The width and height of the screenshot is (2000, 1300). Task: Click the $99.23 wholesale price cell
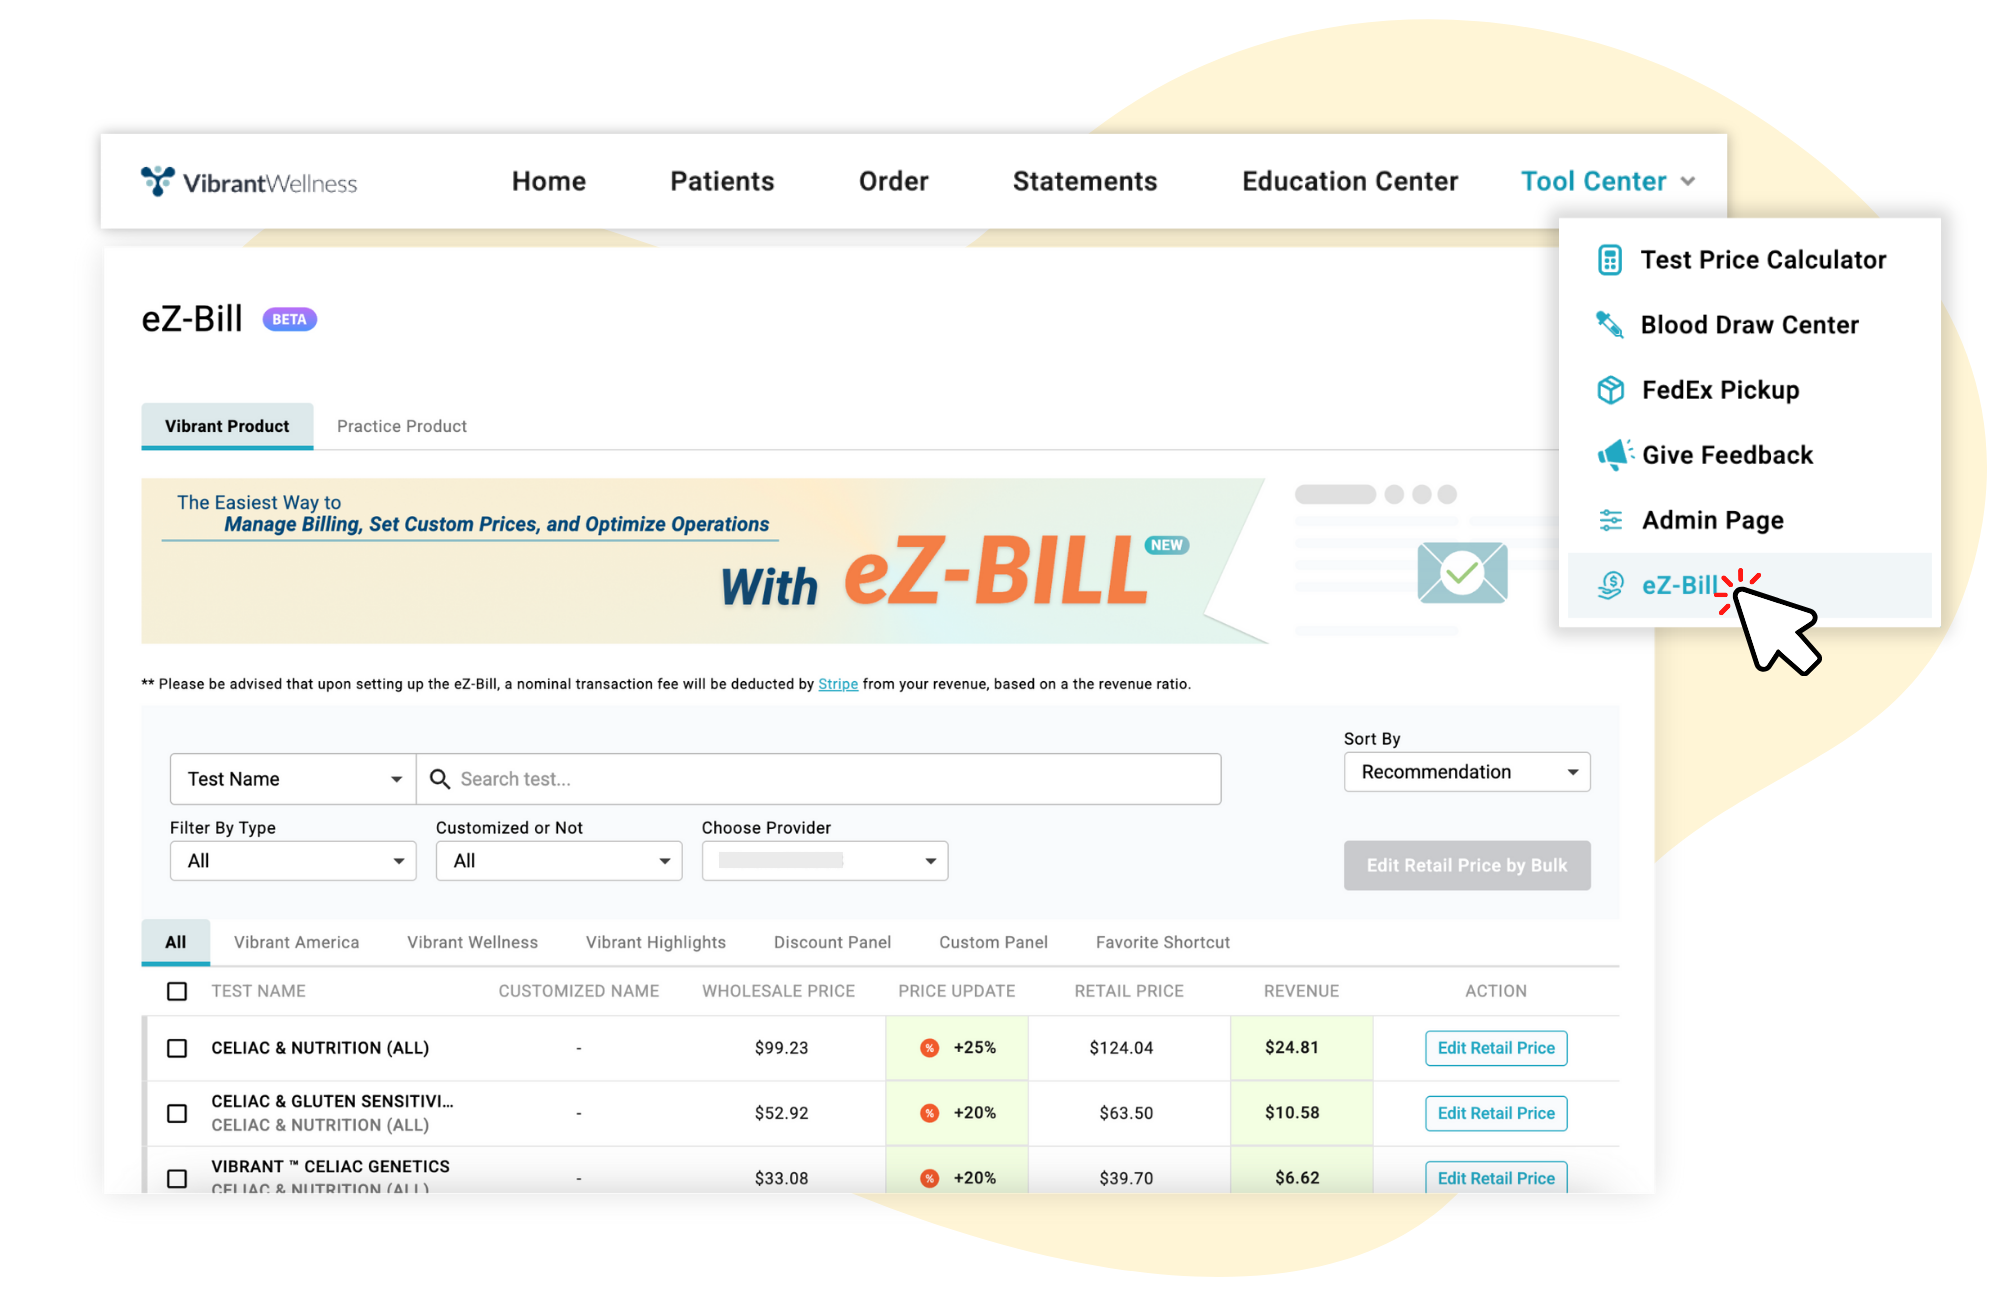pyautogui.click(x=781, y=1048)
